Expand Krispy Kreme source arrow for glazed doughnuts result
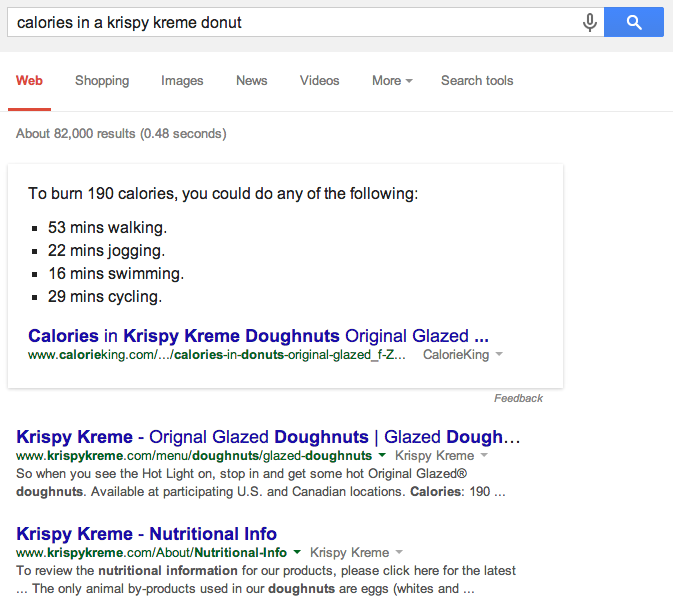Screen dimensions: 673x612 click(484, 454)
